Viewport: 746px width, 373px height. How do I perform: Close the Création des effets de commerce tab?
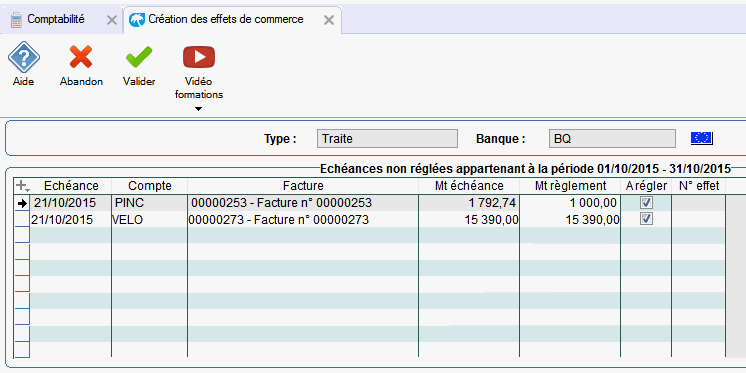329,20
